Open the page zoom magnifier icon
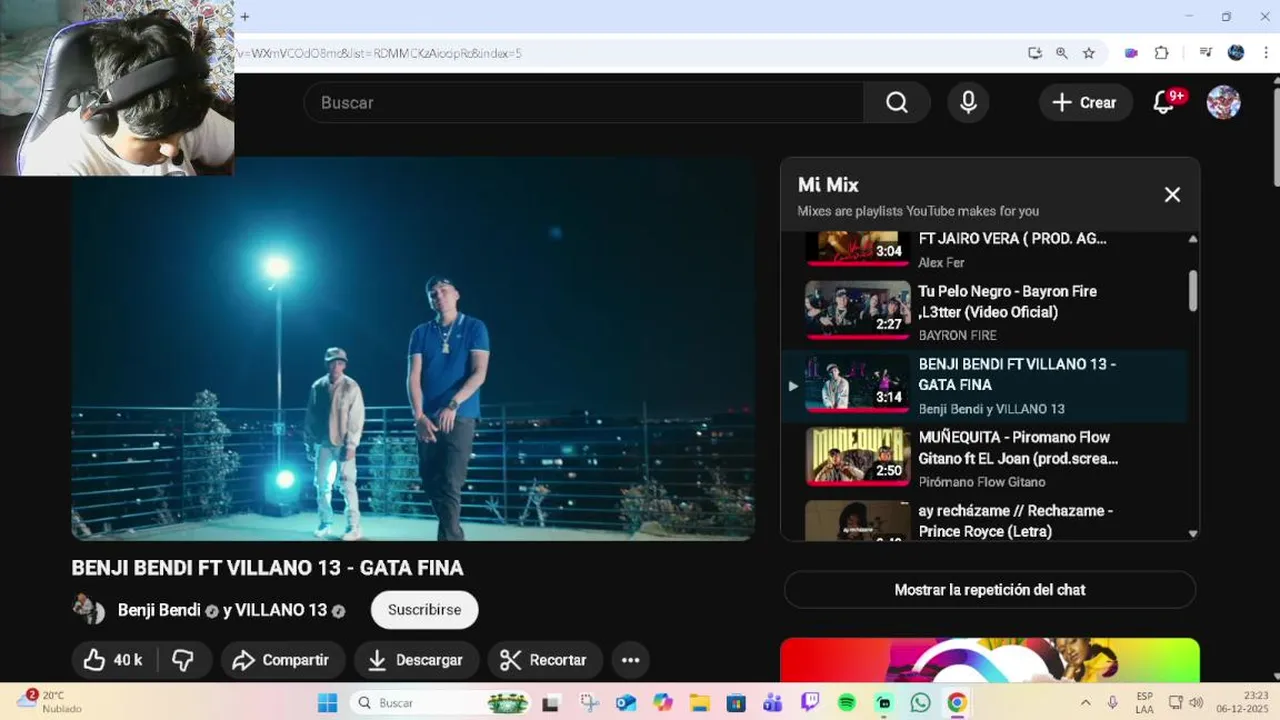1280x720 pixels. coord(1062,53)
